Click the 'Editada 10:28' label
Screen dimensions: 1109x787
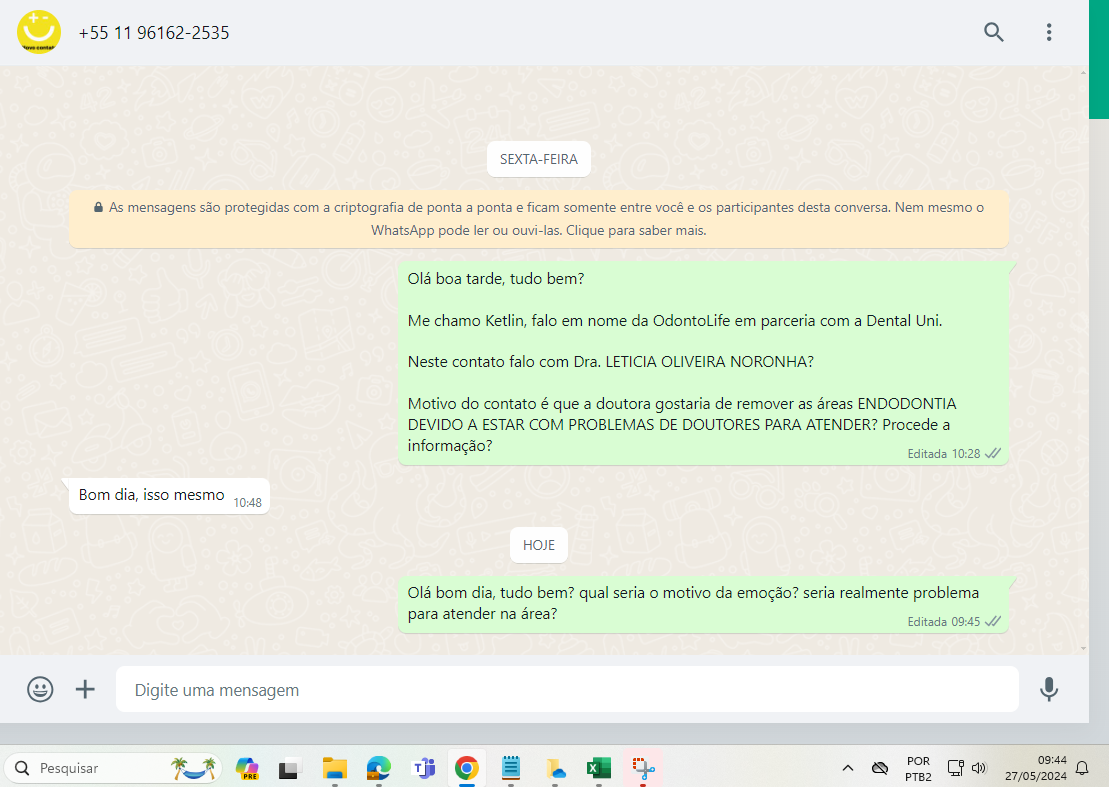click(943, 454)
